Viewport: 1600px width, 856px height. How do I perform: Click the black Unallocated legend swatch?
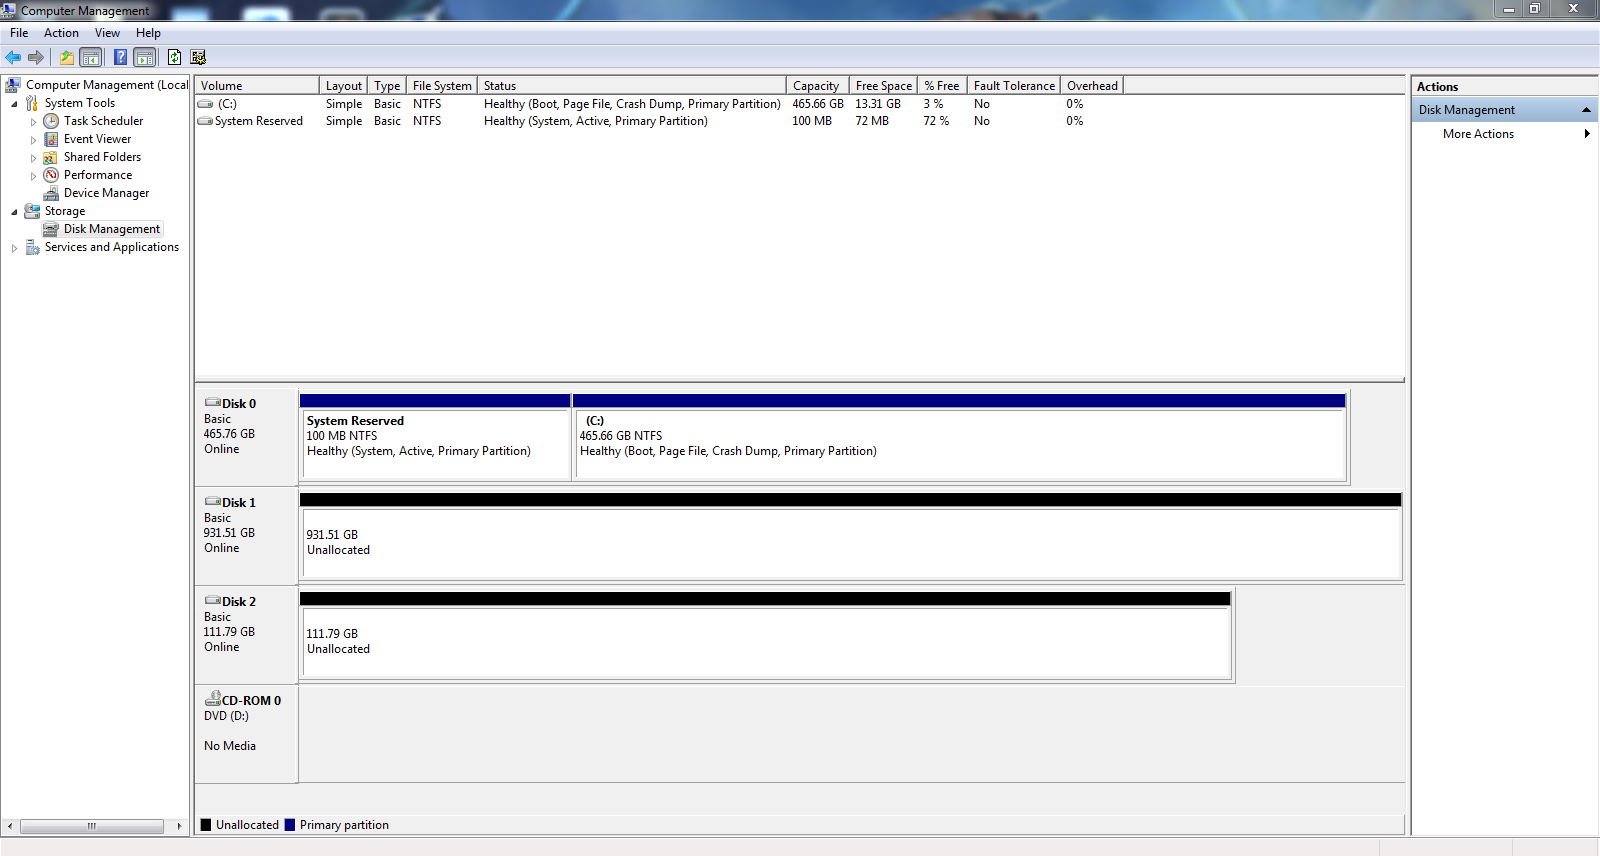click(206, 825)
